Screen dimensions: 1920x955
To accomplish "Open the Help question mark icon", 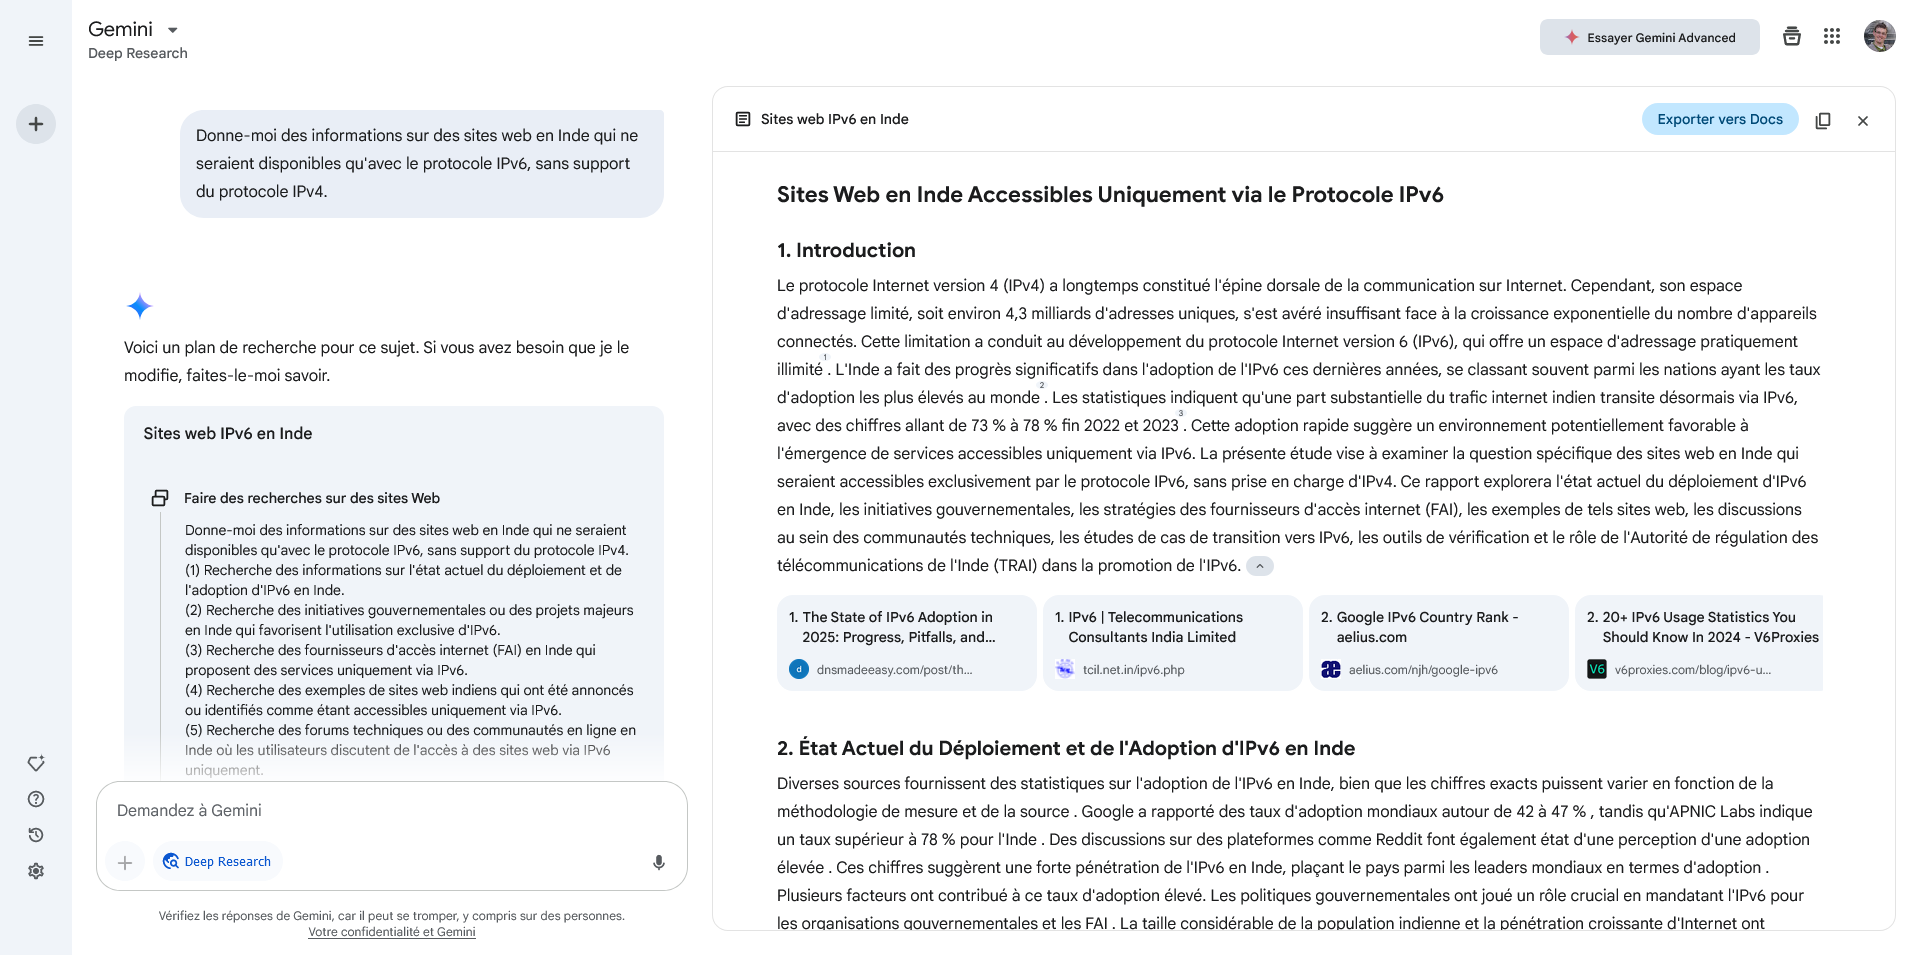I will pos(36,799).
